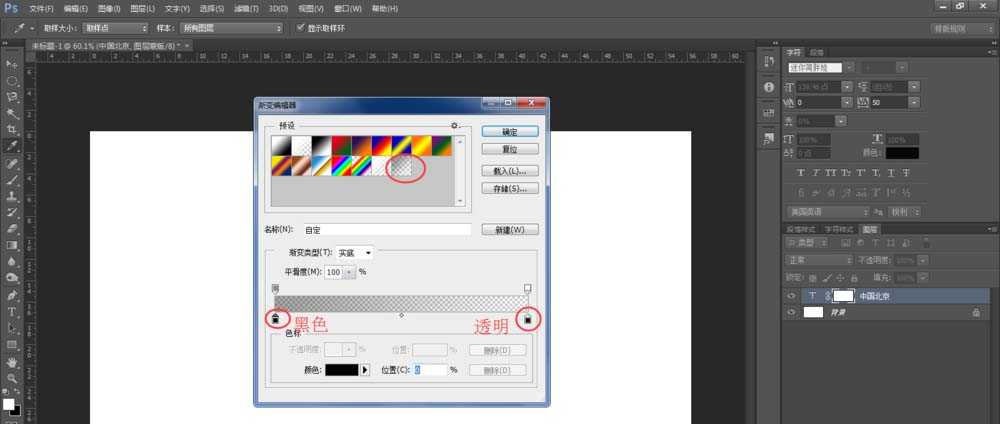Expand the 取样大小 dropdown
This screenshot has width=1000, height=424.
[x=115, y=28]
